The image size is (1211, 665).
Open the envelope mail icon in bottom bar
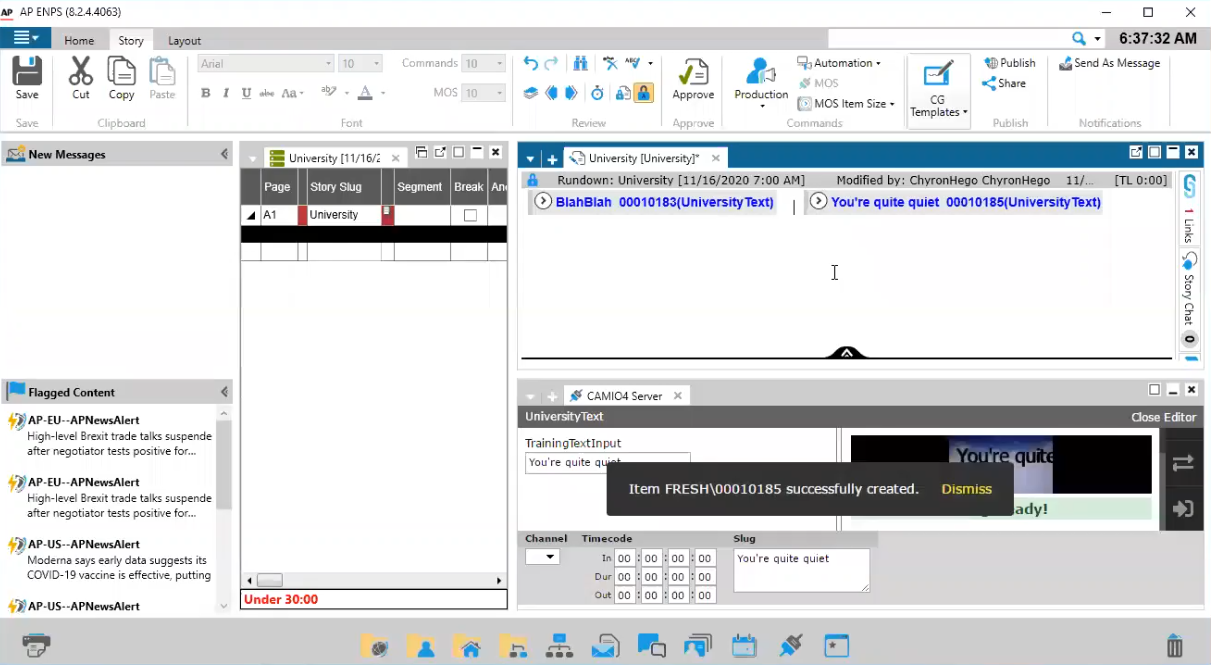605,646
